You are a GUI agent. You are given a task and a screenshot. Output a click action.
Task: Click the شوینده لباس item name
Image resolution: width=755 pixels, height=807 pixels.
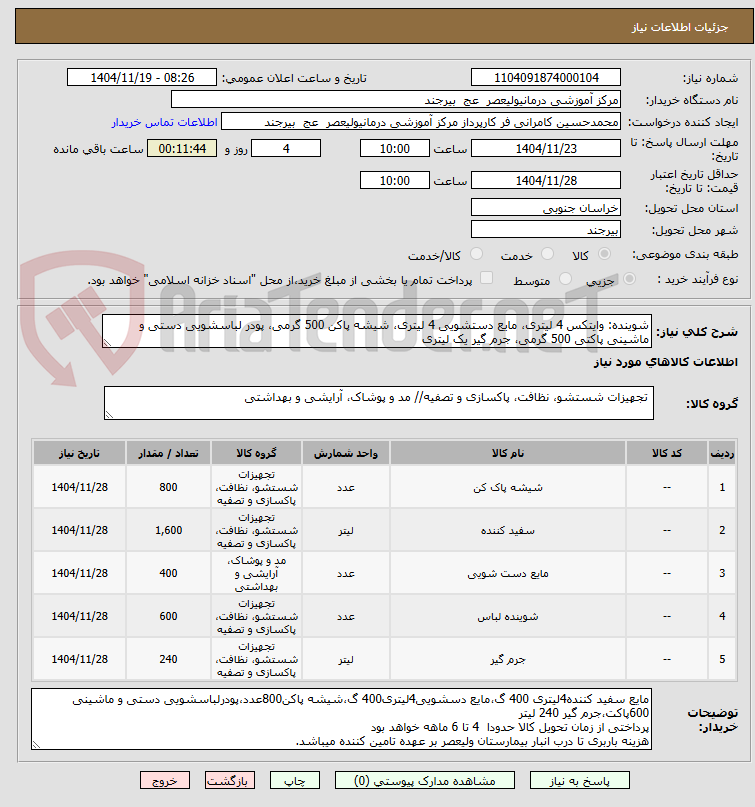point(508,616)
